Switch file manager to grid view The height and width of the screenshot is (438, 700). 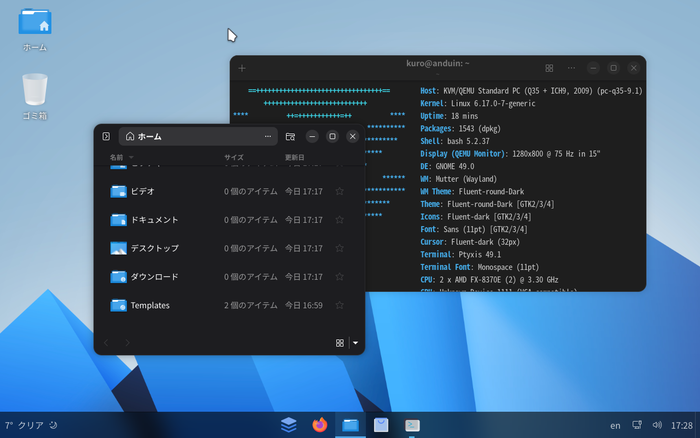click(340, 343)
